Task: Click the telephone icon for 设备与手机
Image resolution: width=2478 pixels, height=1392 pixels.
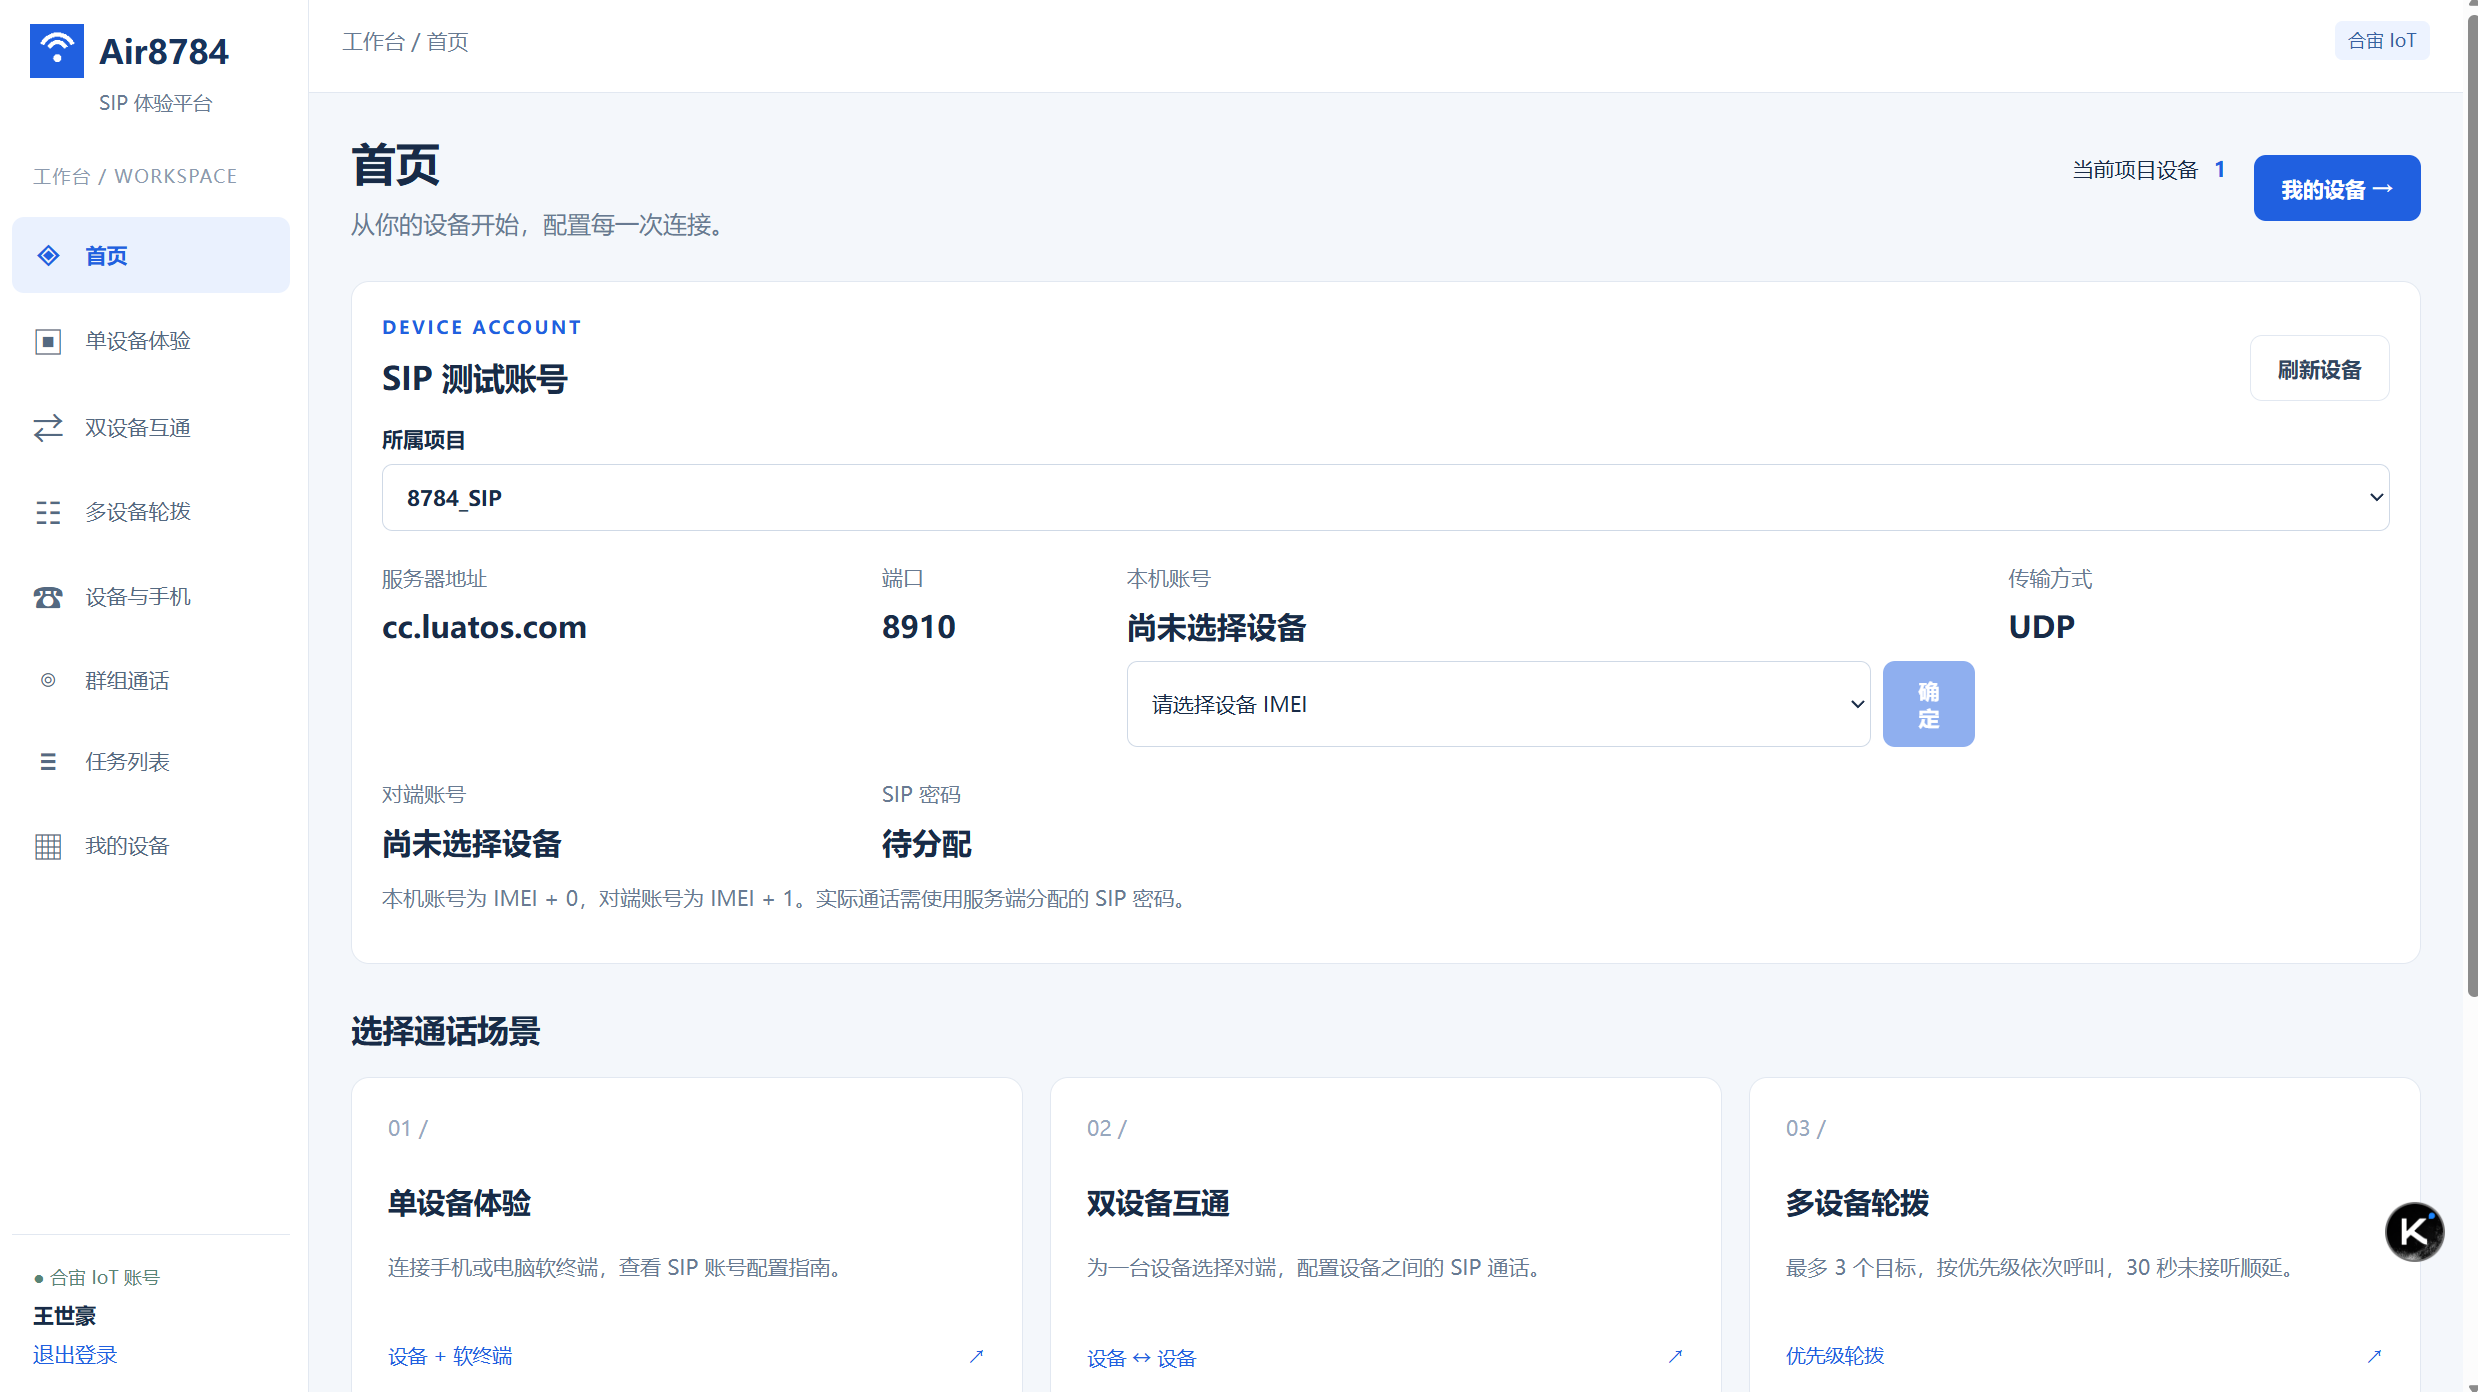Action: 48,597
